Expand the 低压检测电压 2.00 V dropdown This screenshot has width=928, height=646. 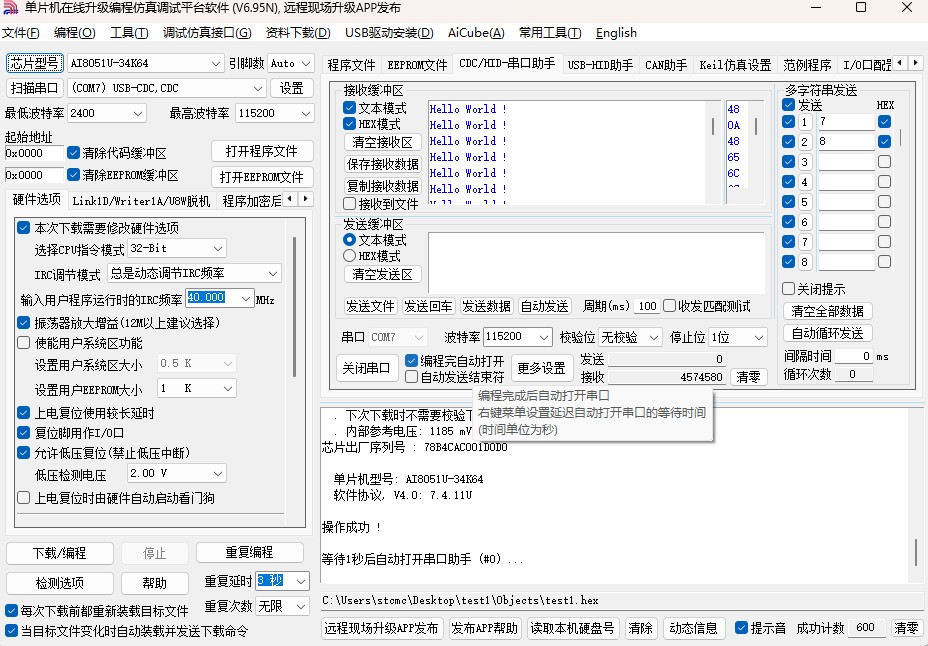[x=218, y=473]
